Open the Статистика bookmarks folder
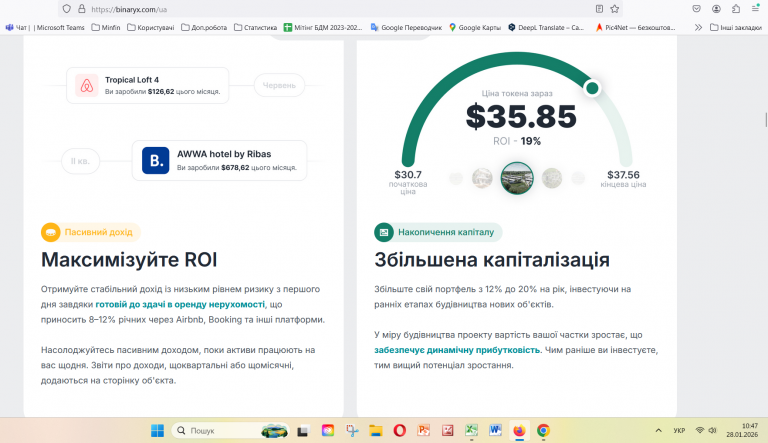This screenshot has height=443, width=768. click(255, 27)
